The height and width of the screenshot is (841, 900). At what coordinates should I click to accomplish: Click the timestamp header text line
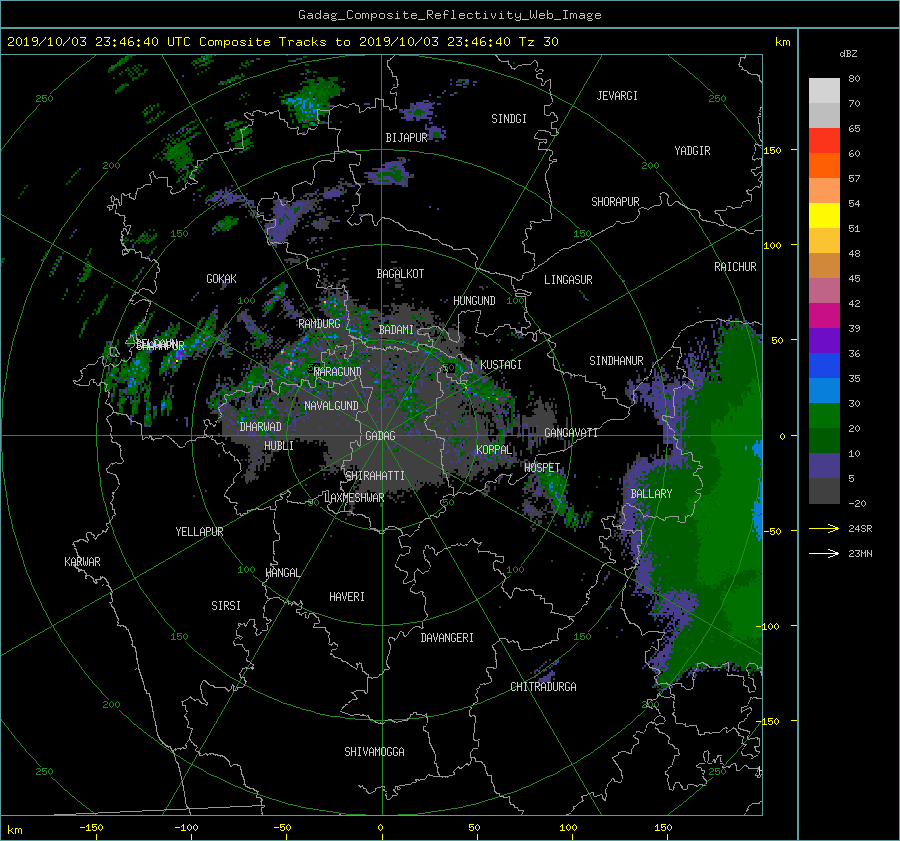pyautogui.click(x=282, y=42)
